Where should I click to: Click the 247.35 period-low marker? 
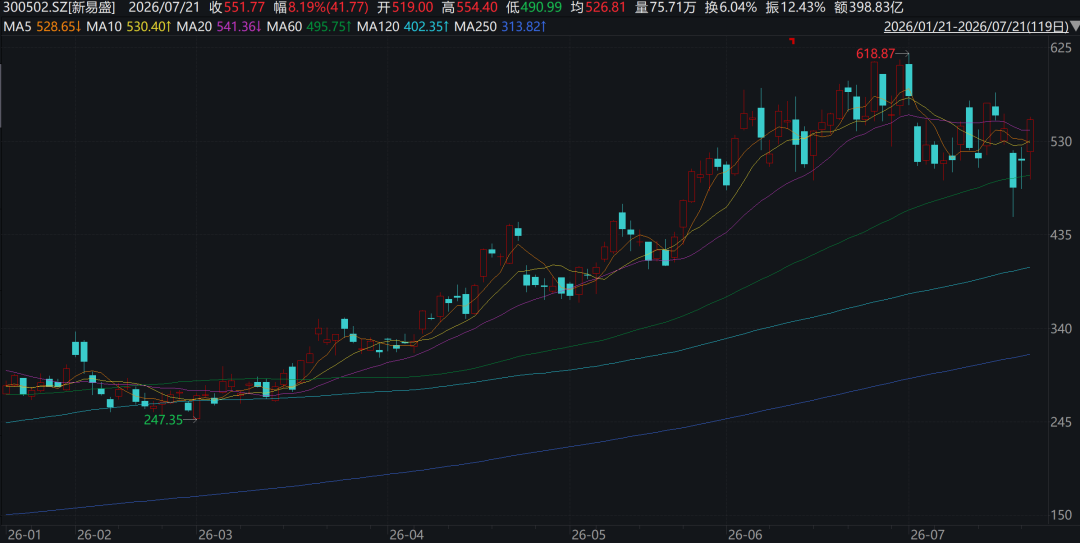tap(163, 420)
